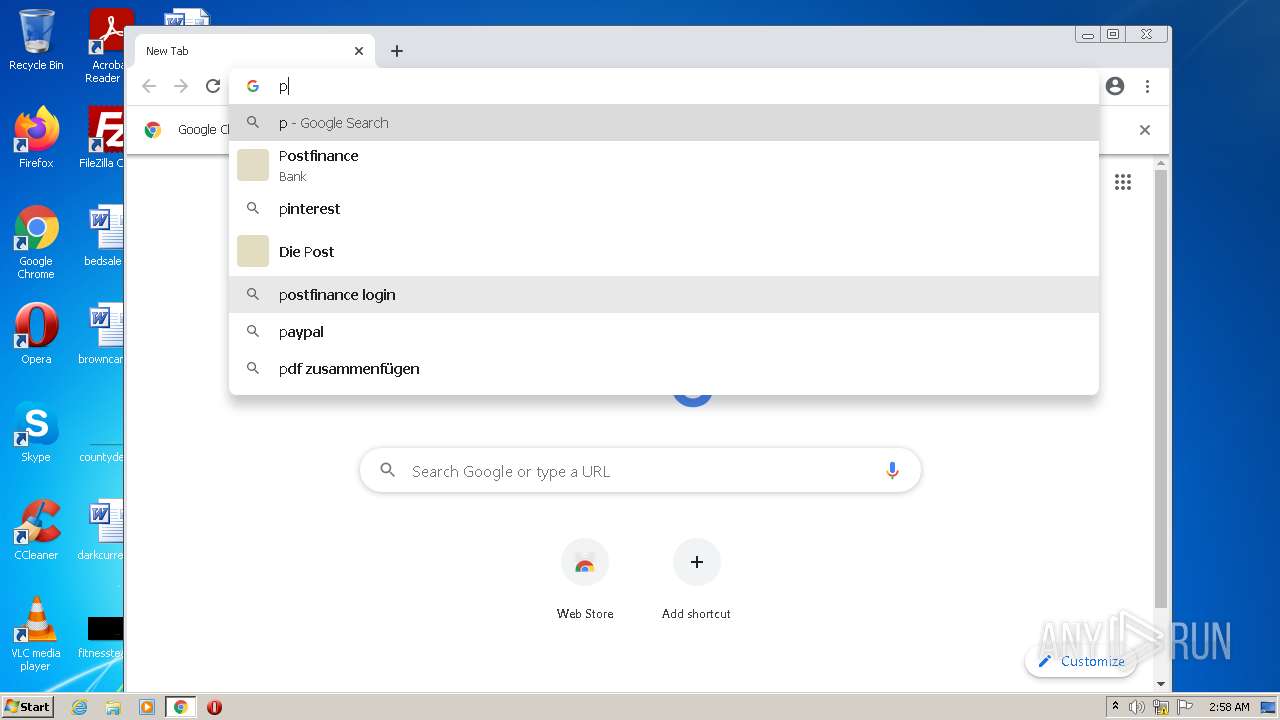Open the Chrome profile avatar icon
The height and width of the screenshot is (720, 1280).
(x=1115, y=86)
